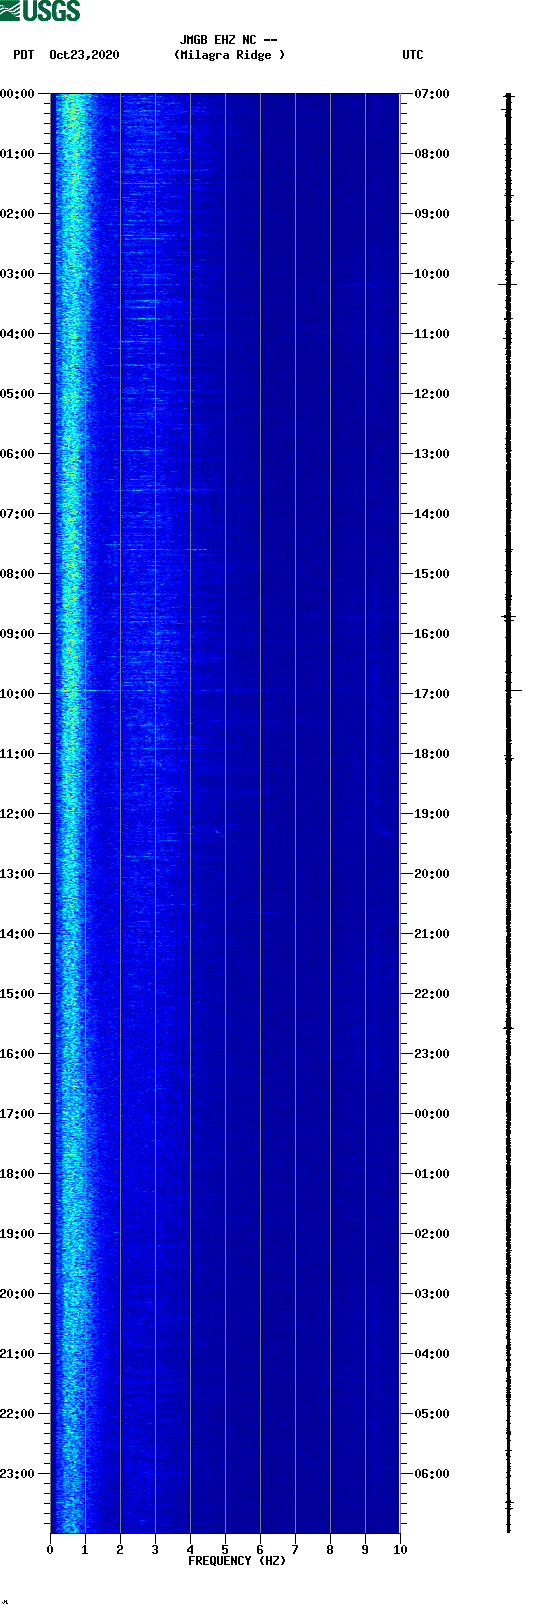Click the UTC '06:00' time label
Viewport: 552px width, 1613px height.
tap(432, 1474)
